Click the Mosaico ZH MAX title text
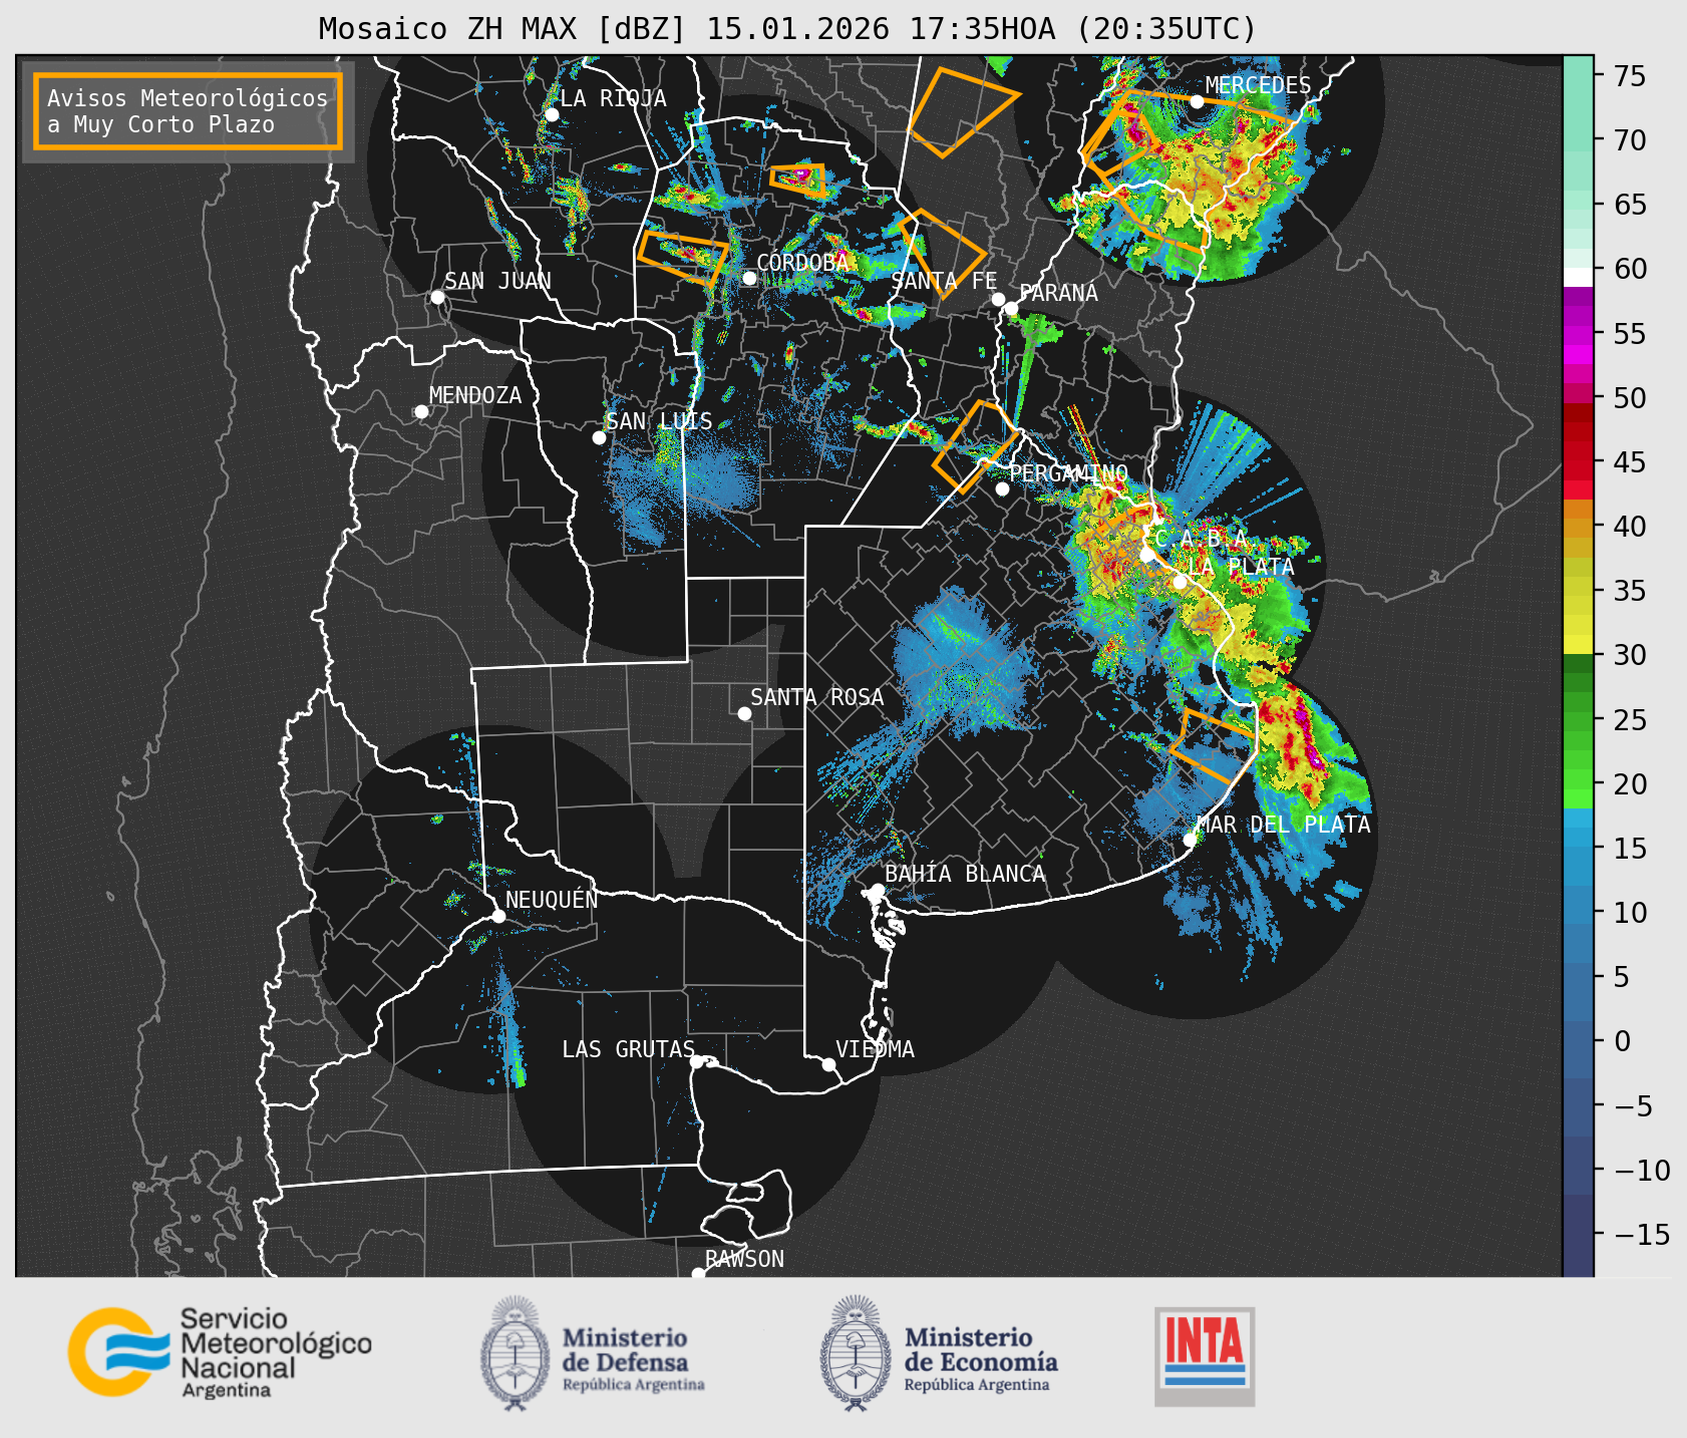This screenshot has height=1438, width=1687. click(x=786, y=28)
